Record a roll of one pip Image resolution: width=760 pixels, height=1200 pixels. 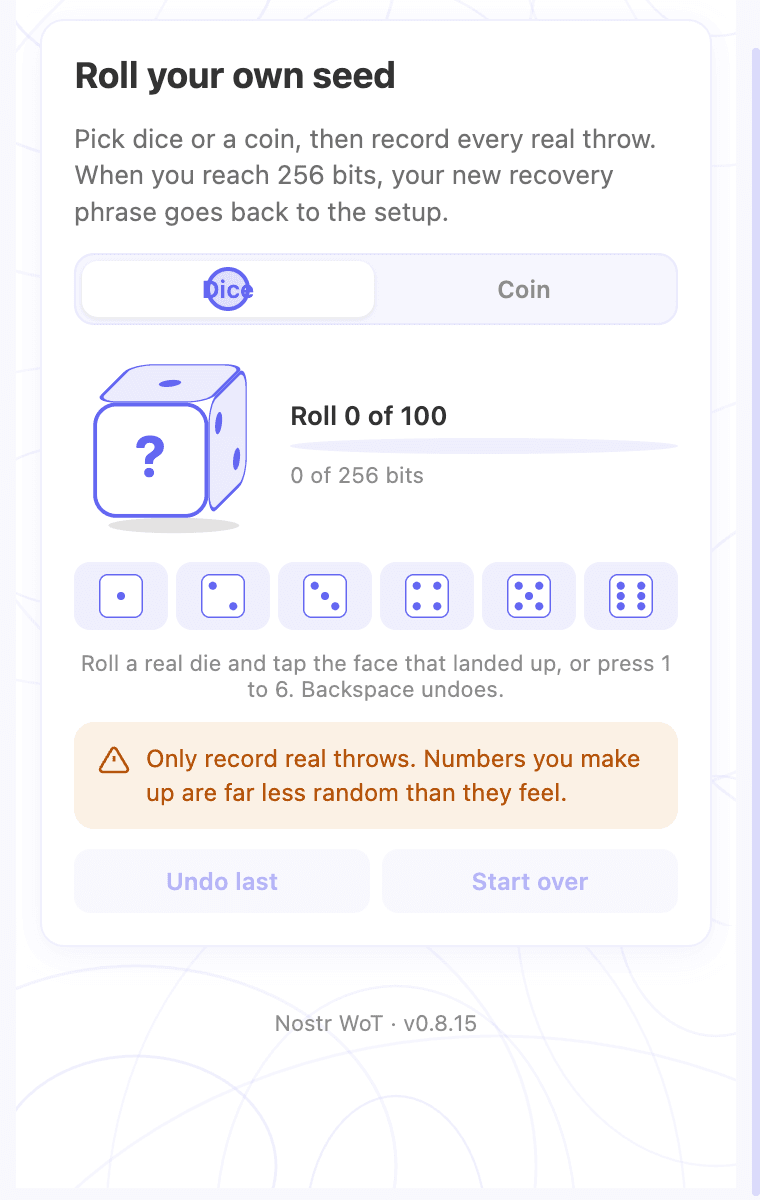click(x=121, y=596)
